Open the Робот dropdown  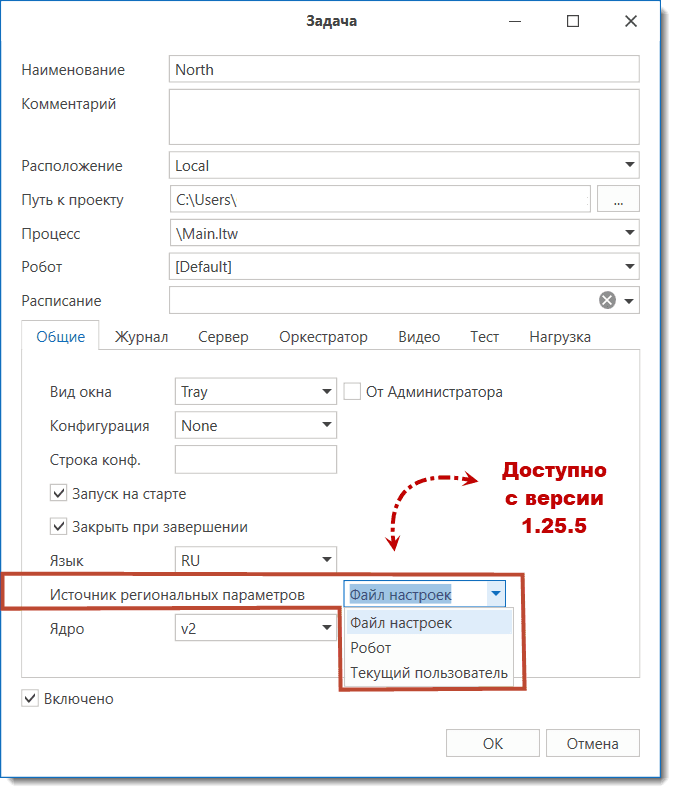pyautogui.click(x=629, y=267)
